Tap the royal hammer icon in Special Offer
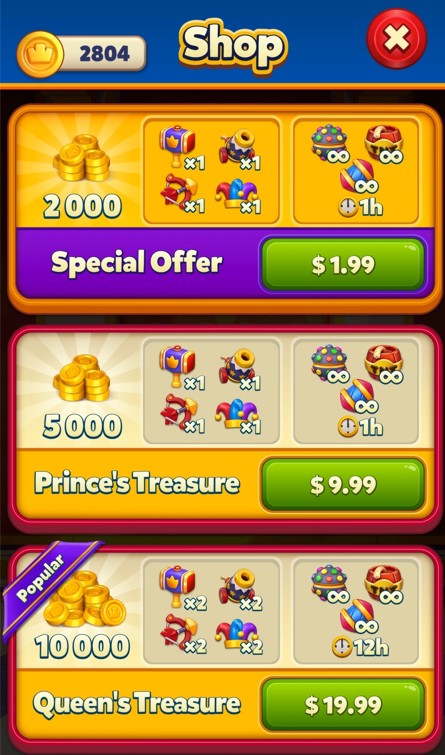Image resolution: width=445 pixels, height=755 pixels. tap(179, 144)
